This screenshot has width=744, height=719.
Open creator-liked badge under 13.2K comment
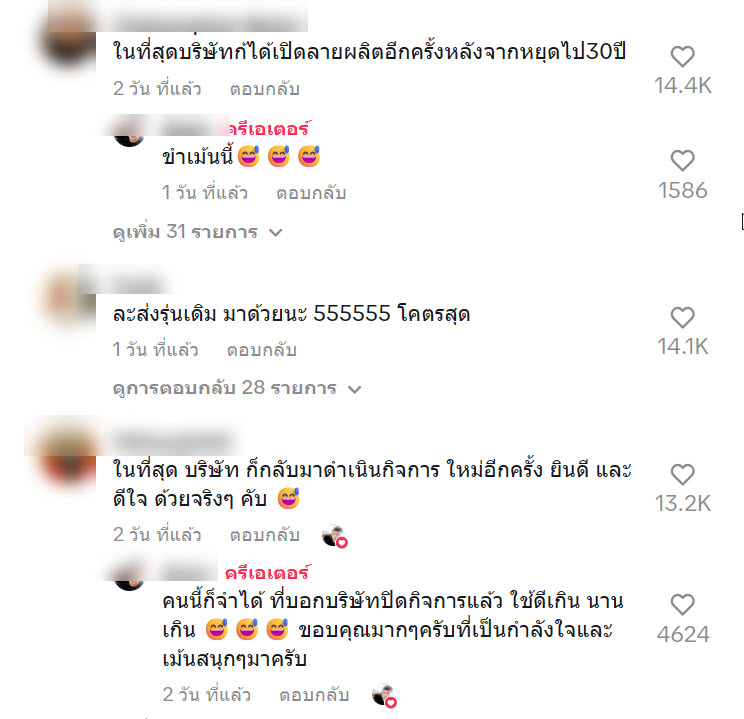(x=335, y=536)
